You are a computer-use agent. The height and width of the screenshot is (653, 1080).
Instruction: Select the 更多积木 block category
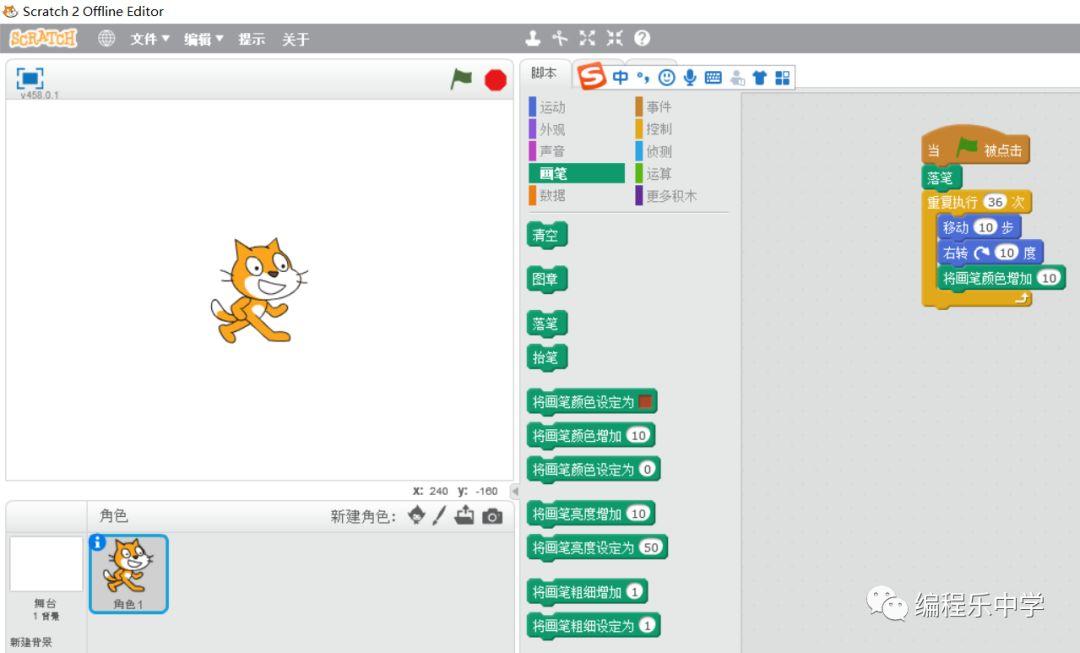pyautogui.click(x=666, y=195)
